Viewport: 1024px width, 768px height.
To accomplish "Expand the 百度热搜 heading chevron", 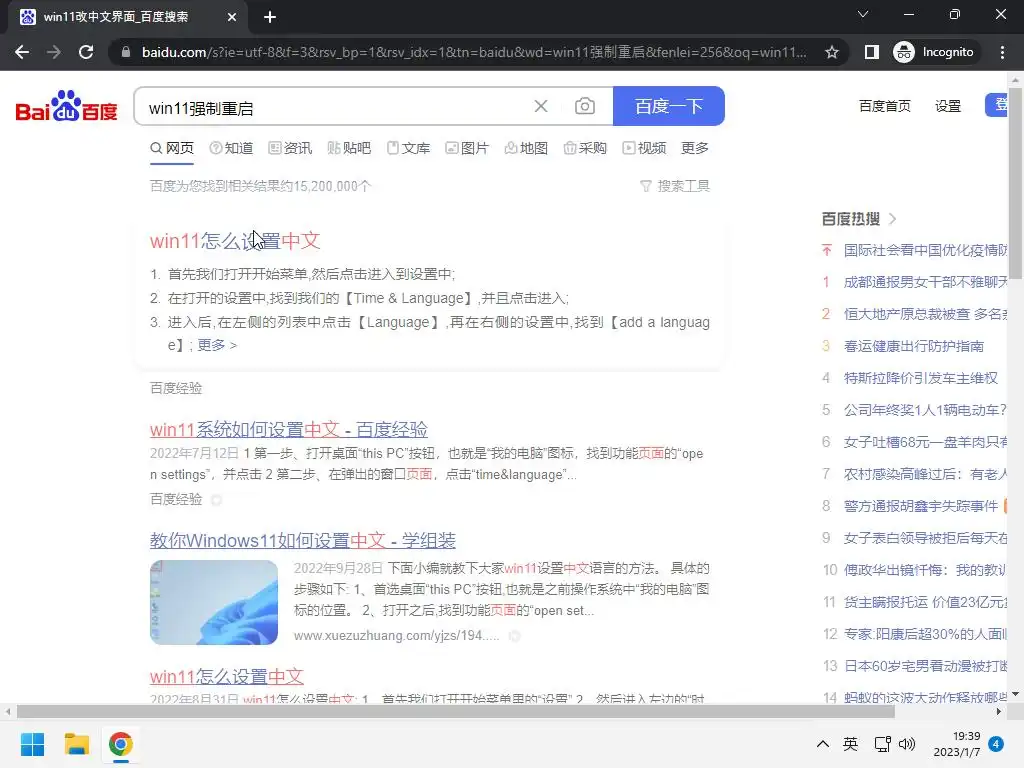I will pyautogui.click(x=893, y=219).
